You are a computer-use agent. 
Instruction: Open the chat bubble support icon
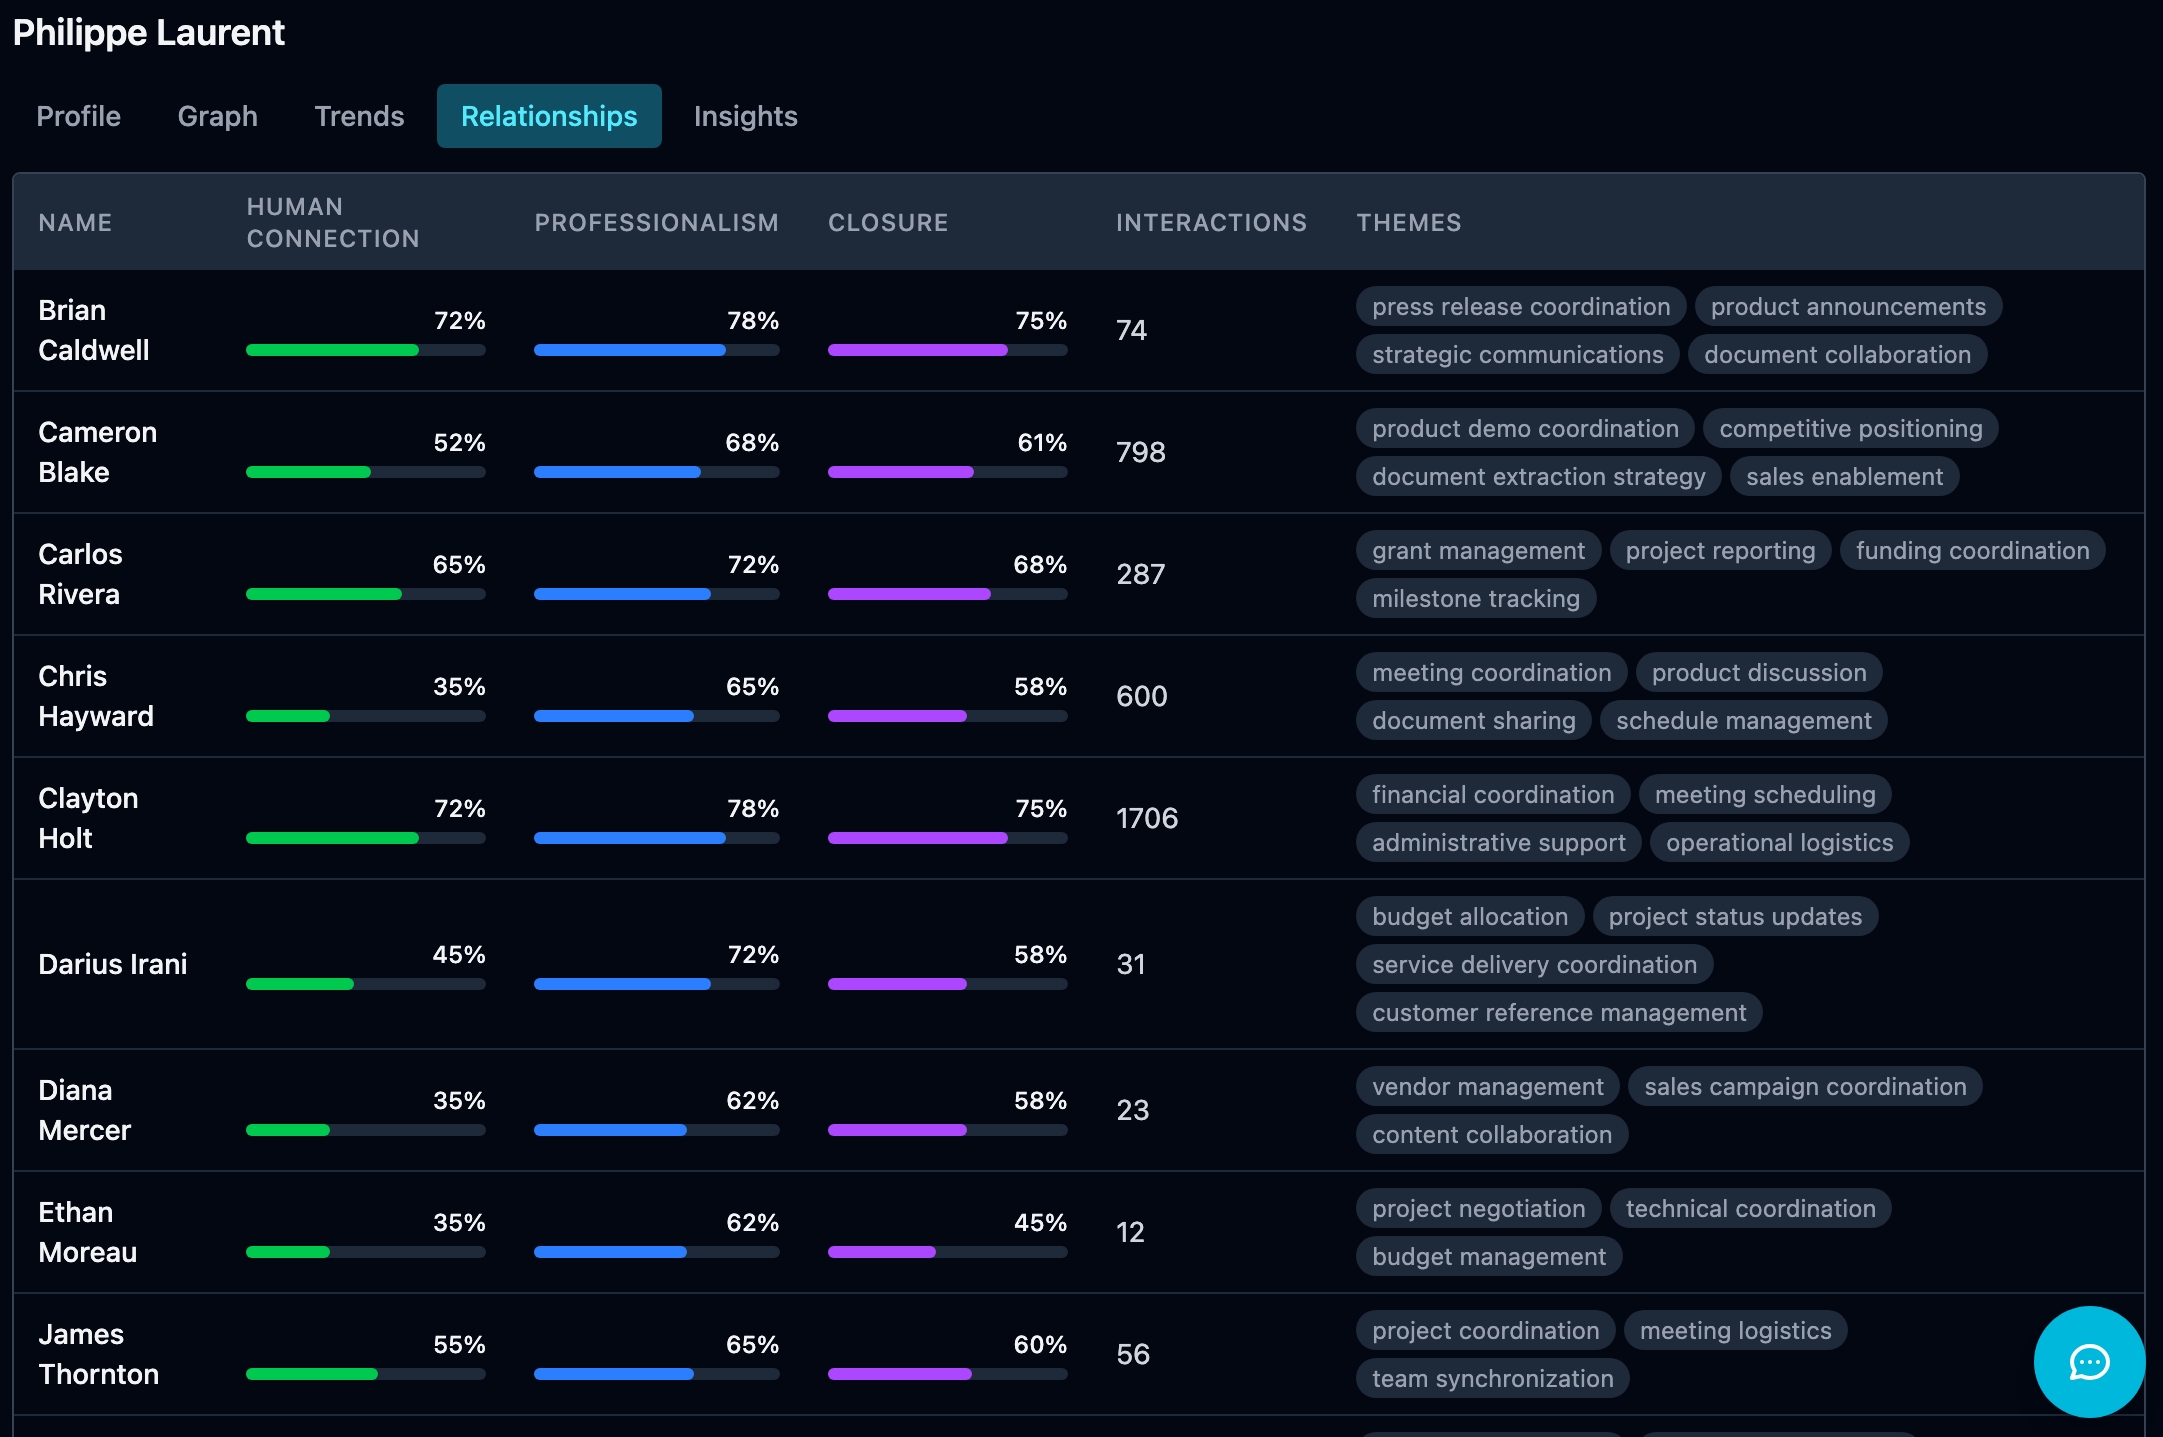tap(2088, 1361)
